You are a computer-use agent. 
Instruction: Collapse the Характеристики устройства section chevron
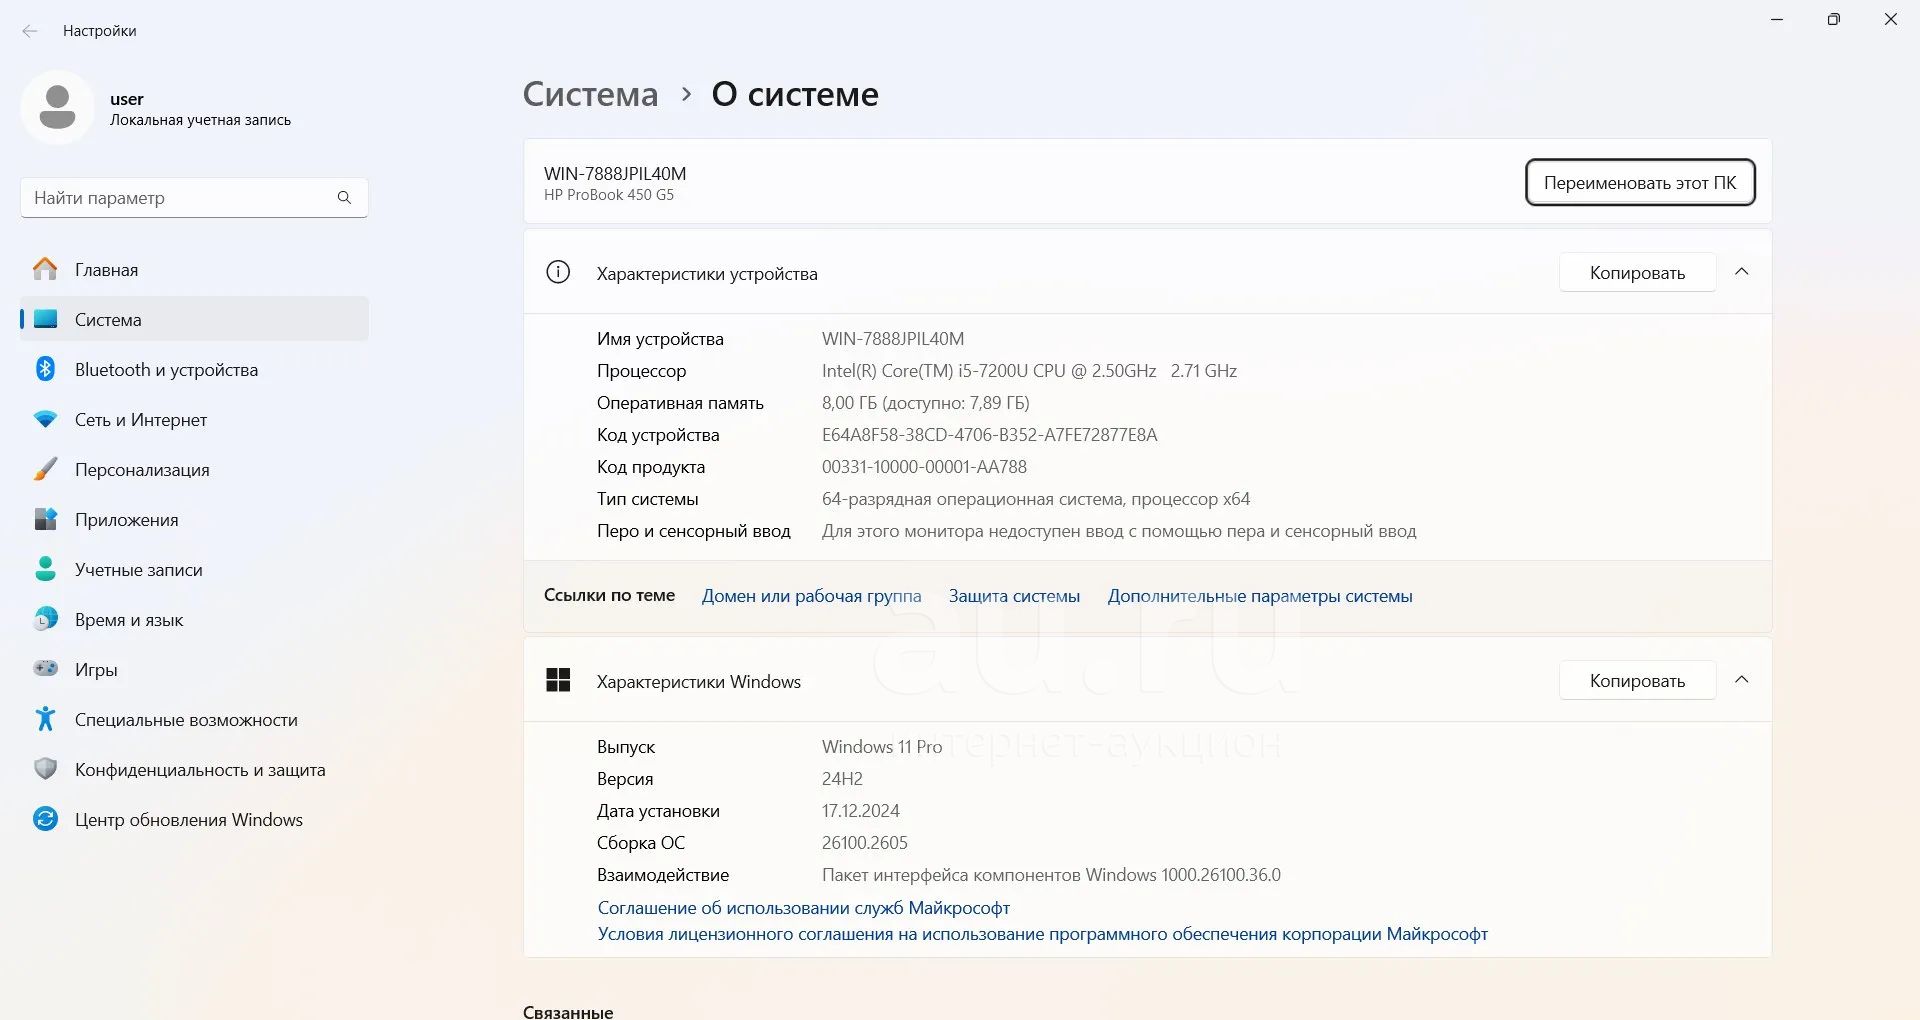(1741, 272)
